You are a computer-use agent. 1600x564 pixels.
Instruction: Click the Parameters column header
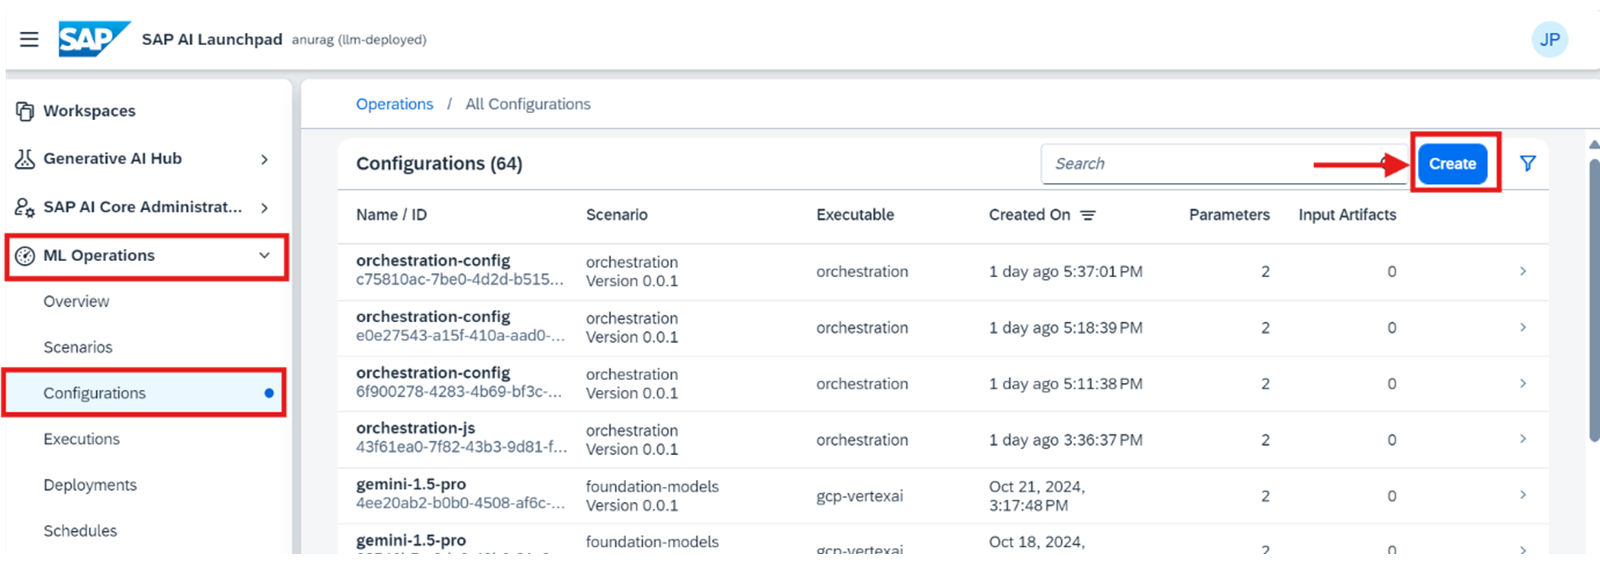(x=1229, y=215)
